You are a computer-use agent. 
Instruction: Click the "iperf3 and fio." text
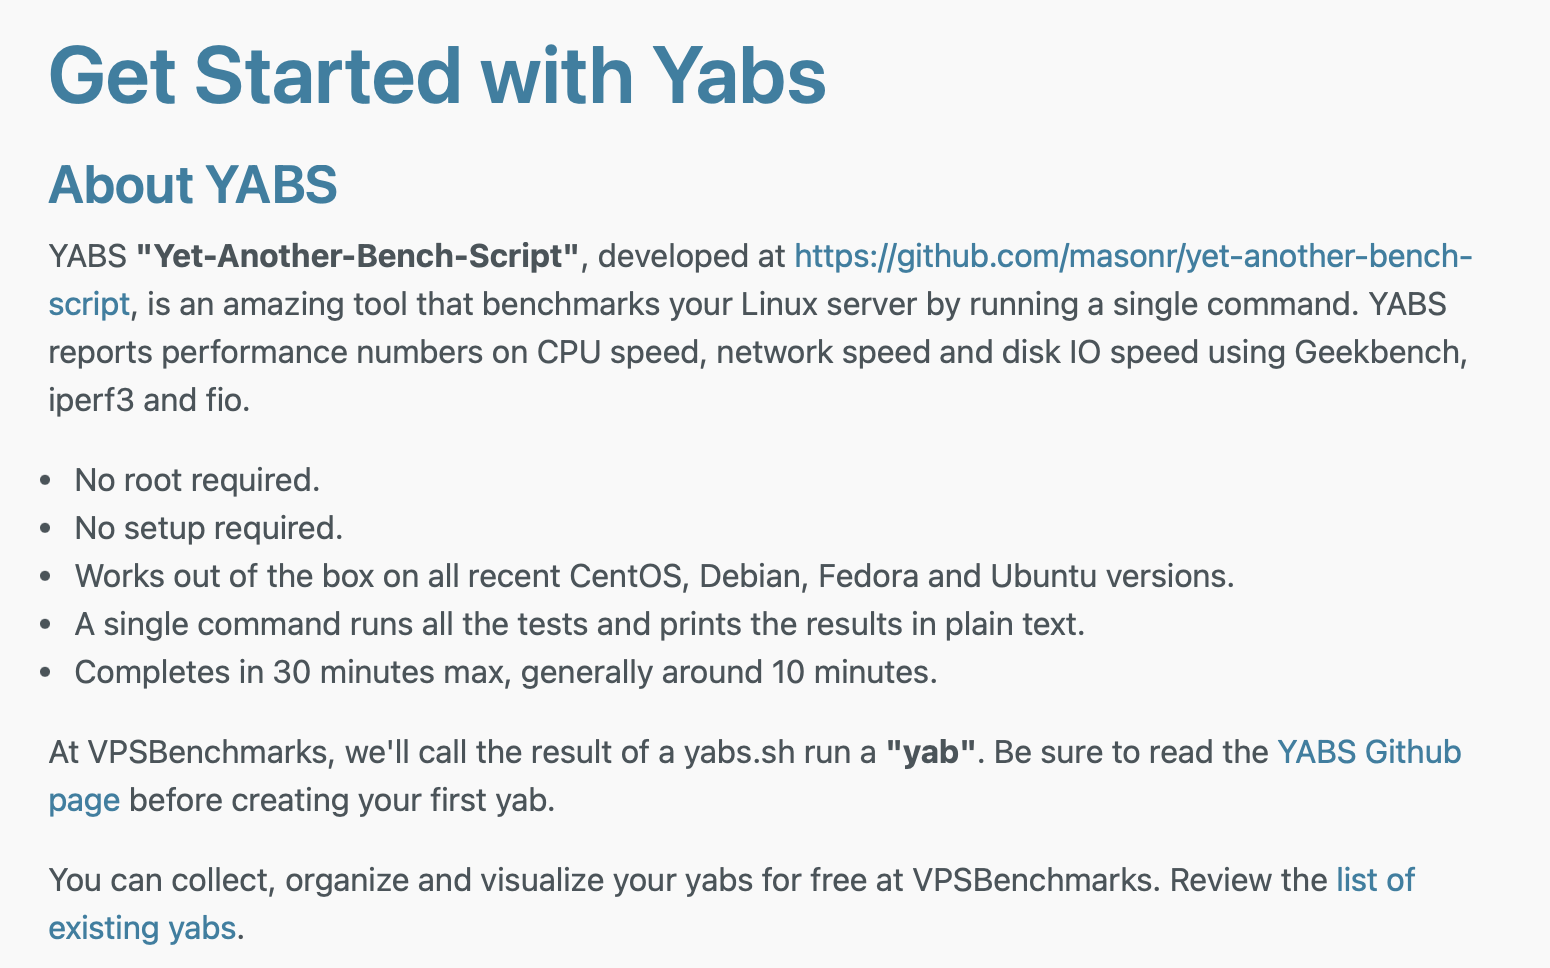point(149,400)
